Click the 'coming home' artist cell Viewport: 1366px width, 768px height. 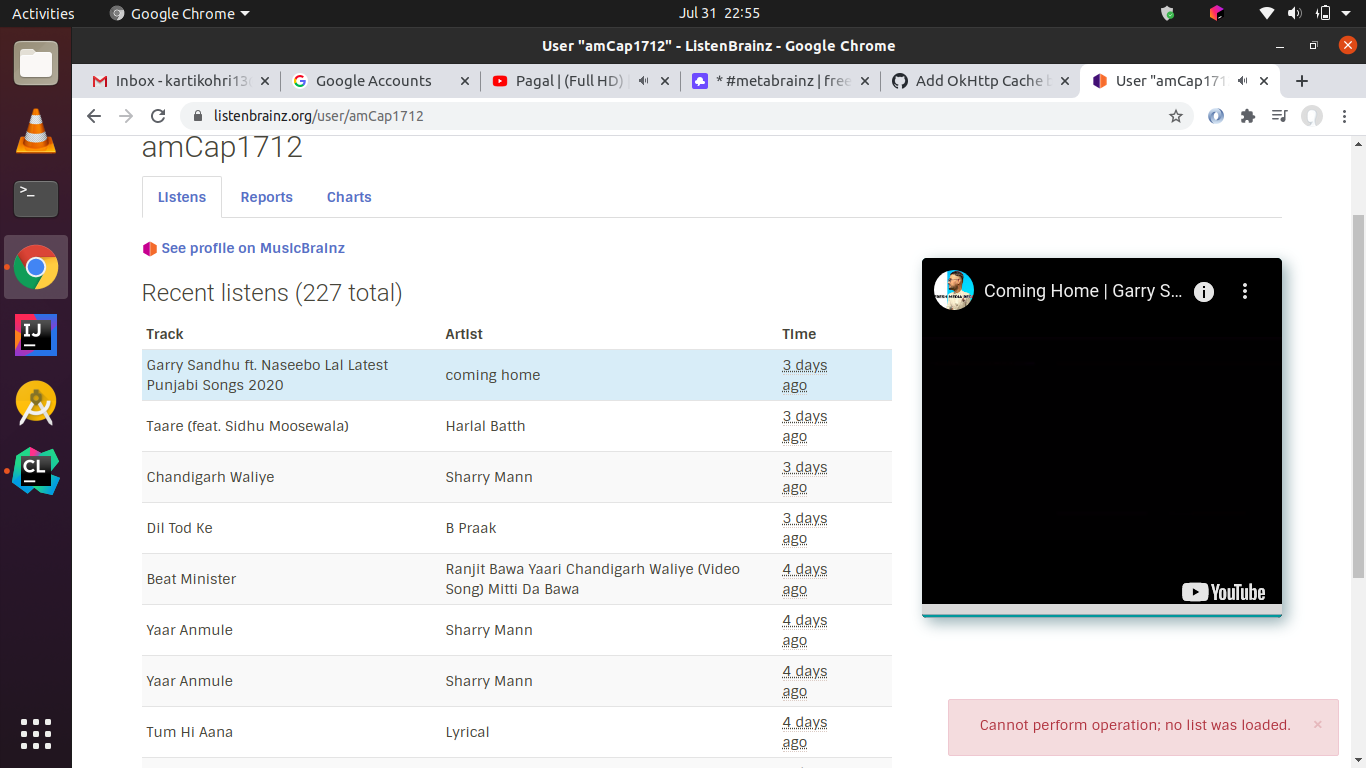point(493,375)
